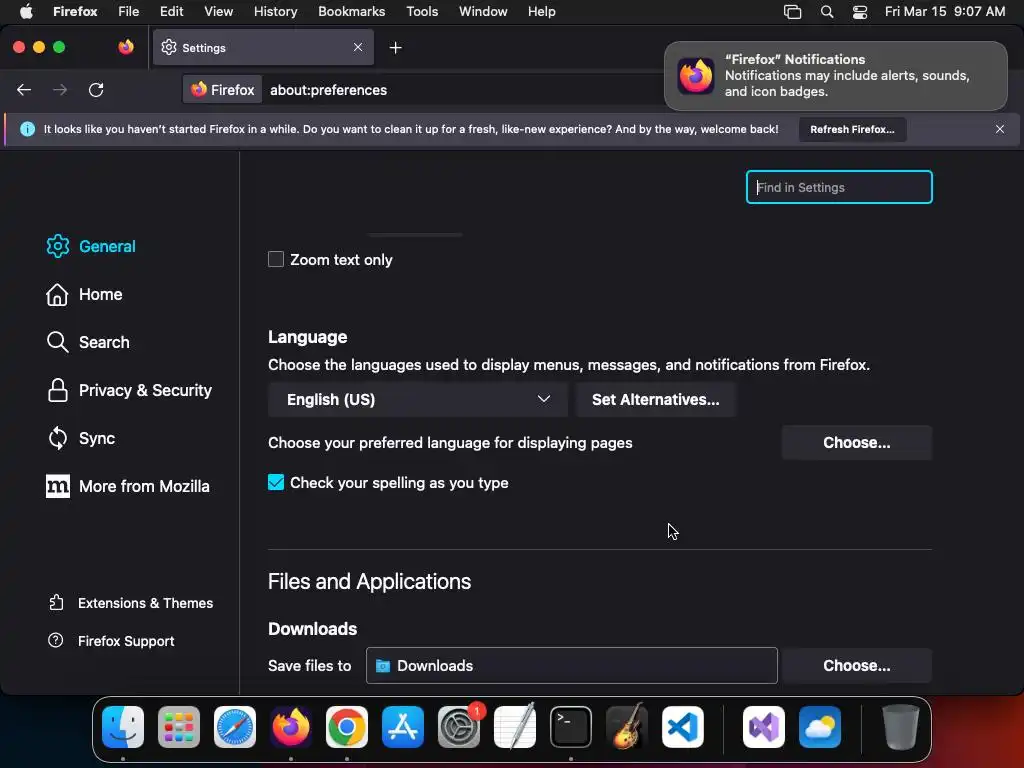Go back with the back arrow
The width and height of the screenshot is (1024, 768).
(24, 90)
